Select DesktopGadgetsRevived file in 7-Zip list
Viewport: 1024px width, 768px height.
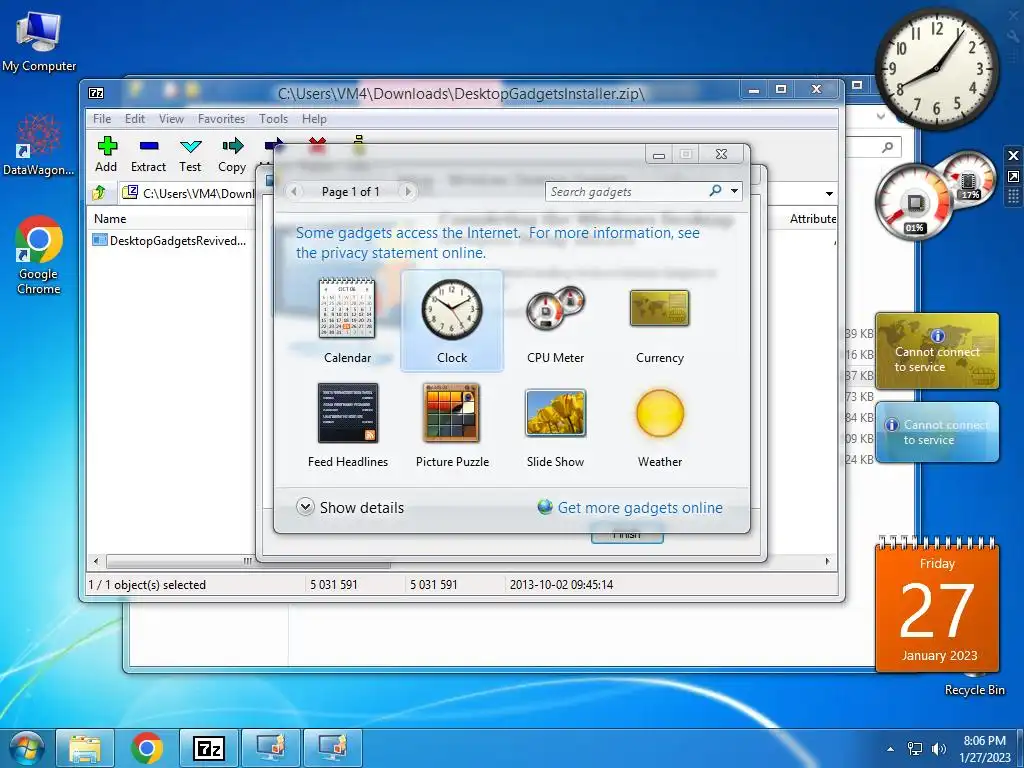click(x=170, y=240)
